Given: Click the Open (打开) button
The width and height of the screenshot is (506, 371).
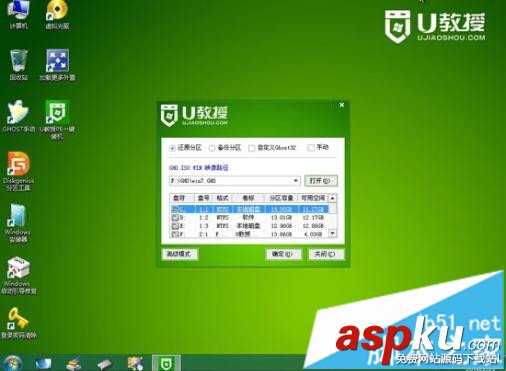Looking at the screenshot, I should pyautogui.click(x=321, y=181).
